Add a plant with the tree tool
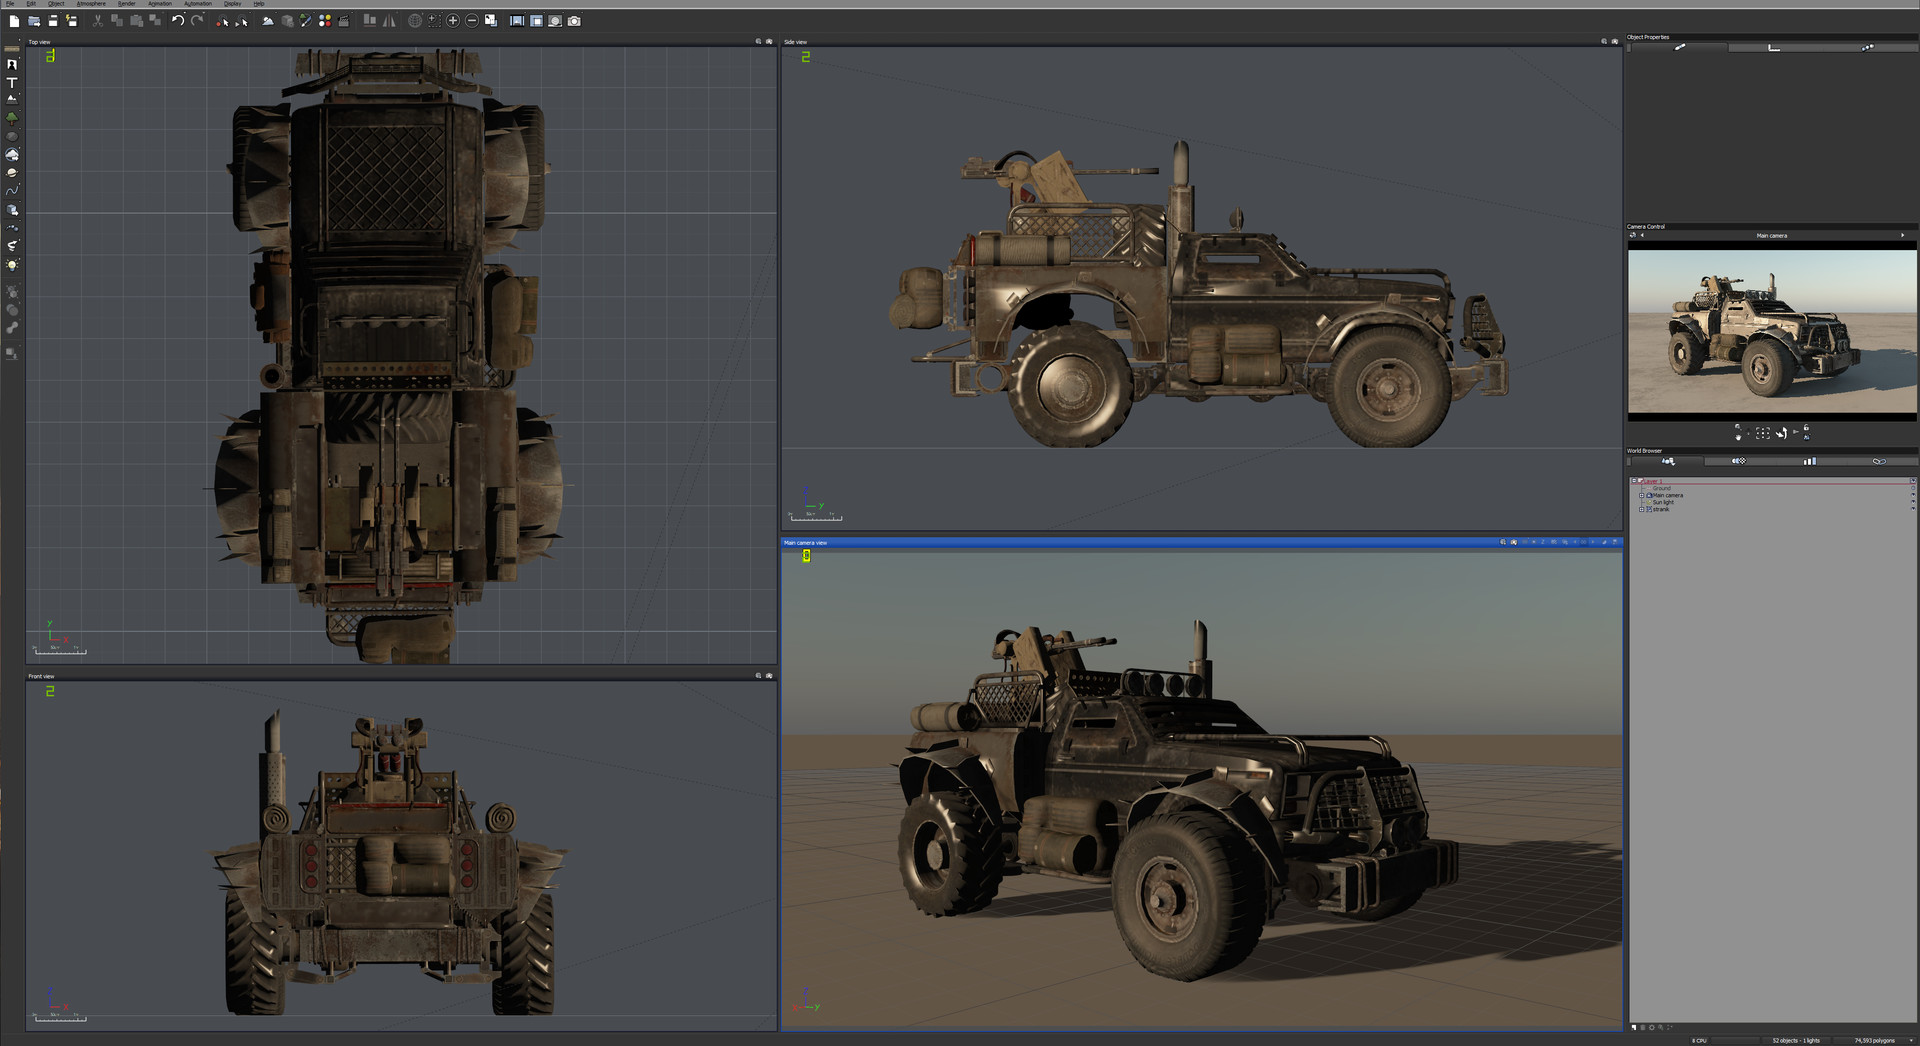 [x=12, y=117]
